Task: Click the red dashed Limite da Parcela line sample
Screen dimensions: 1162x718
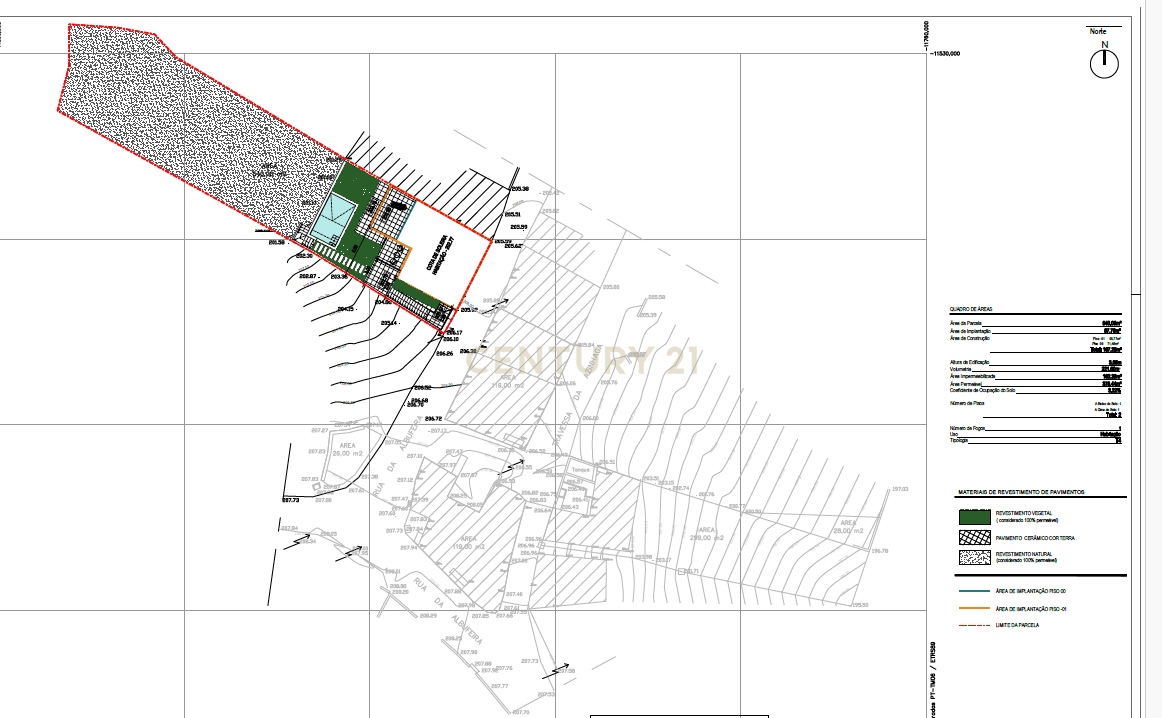Action: pos(975,625)
